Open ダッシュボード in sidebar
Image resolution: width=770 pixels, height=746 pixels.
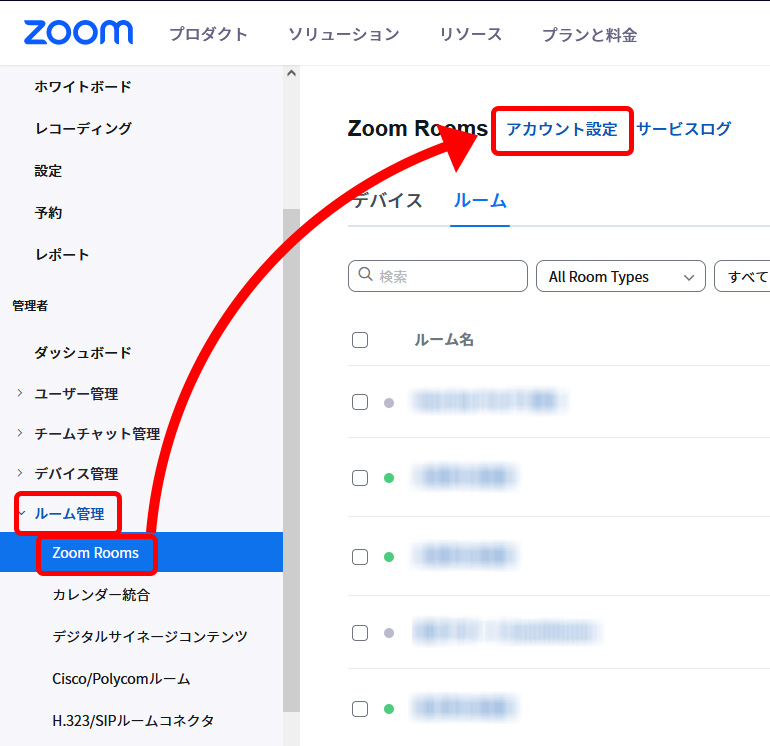[x=83, y=352]
